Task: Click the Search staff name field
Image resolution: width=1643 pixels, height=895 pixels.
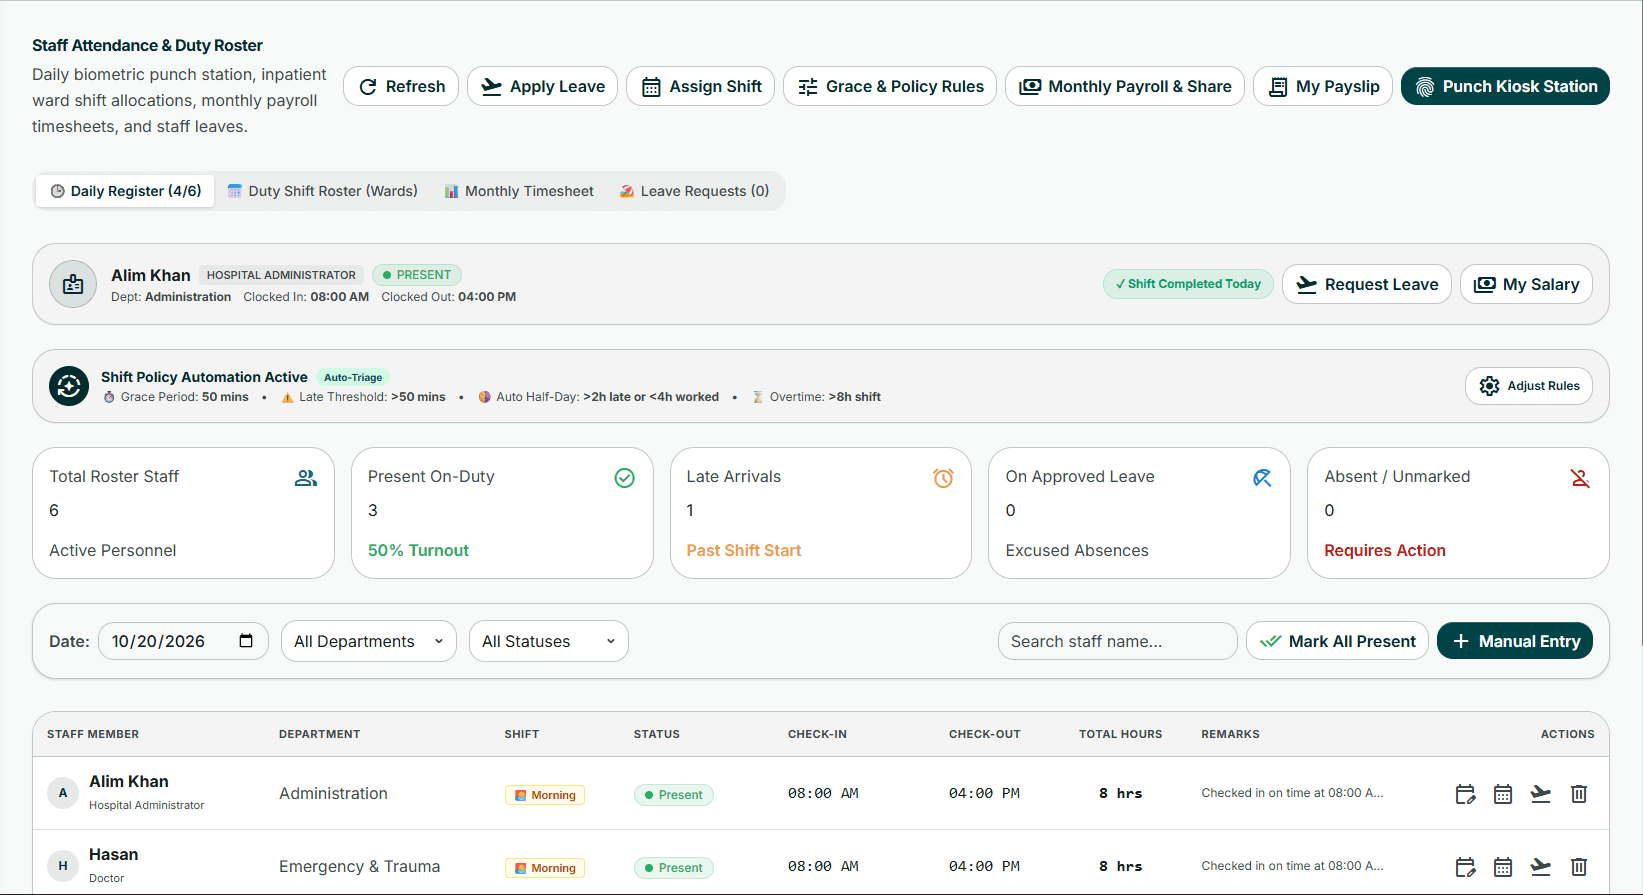Action: pos(1118,641)
